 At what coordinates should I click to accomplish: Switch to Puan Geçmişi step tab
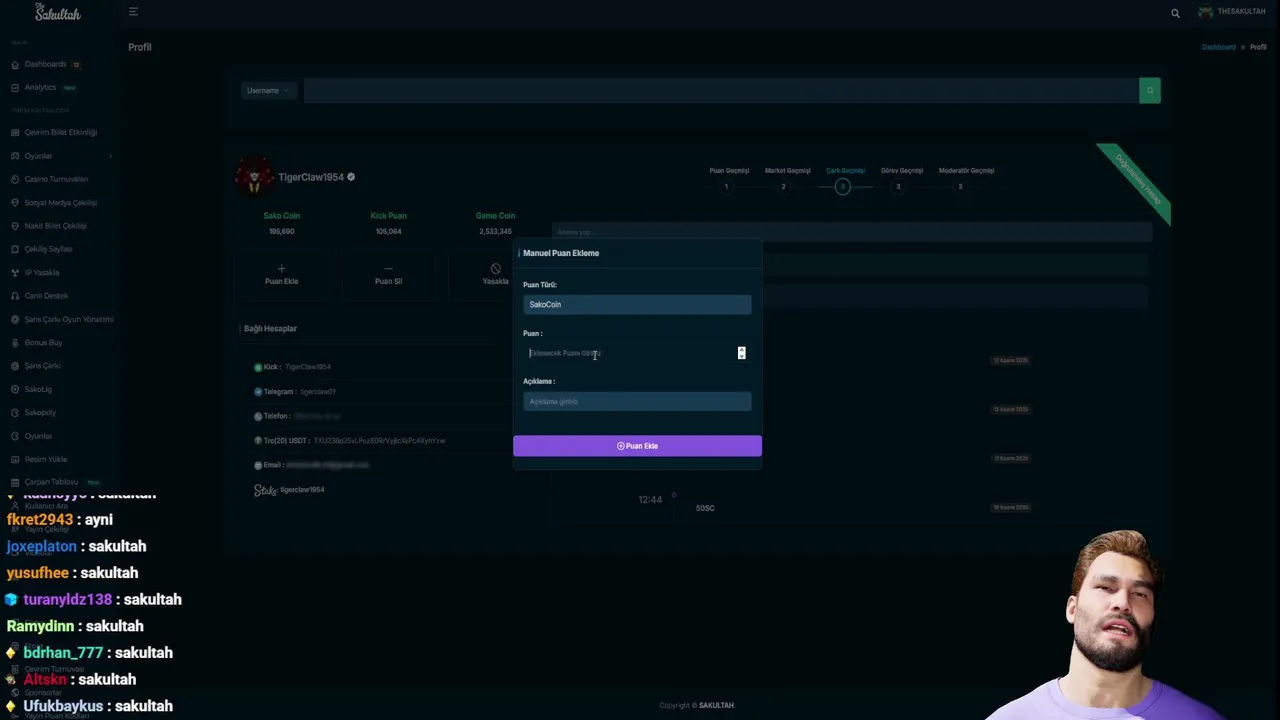(x=729, y=178)
